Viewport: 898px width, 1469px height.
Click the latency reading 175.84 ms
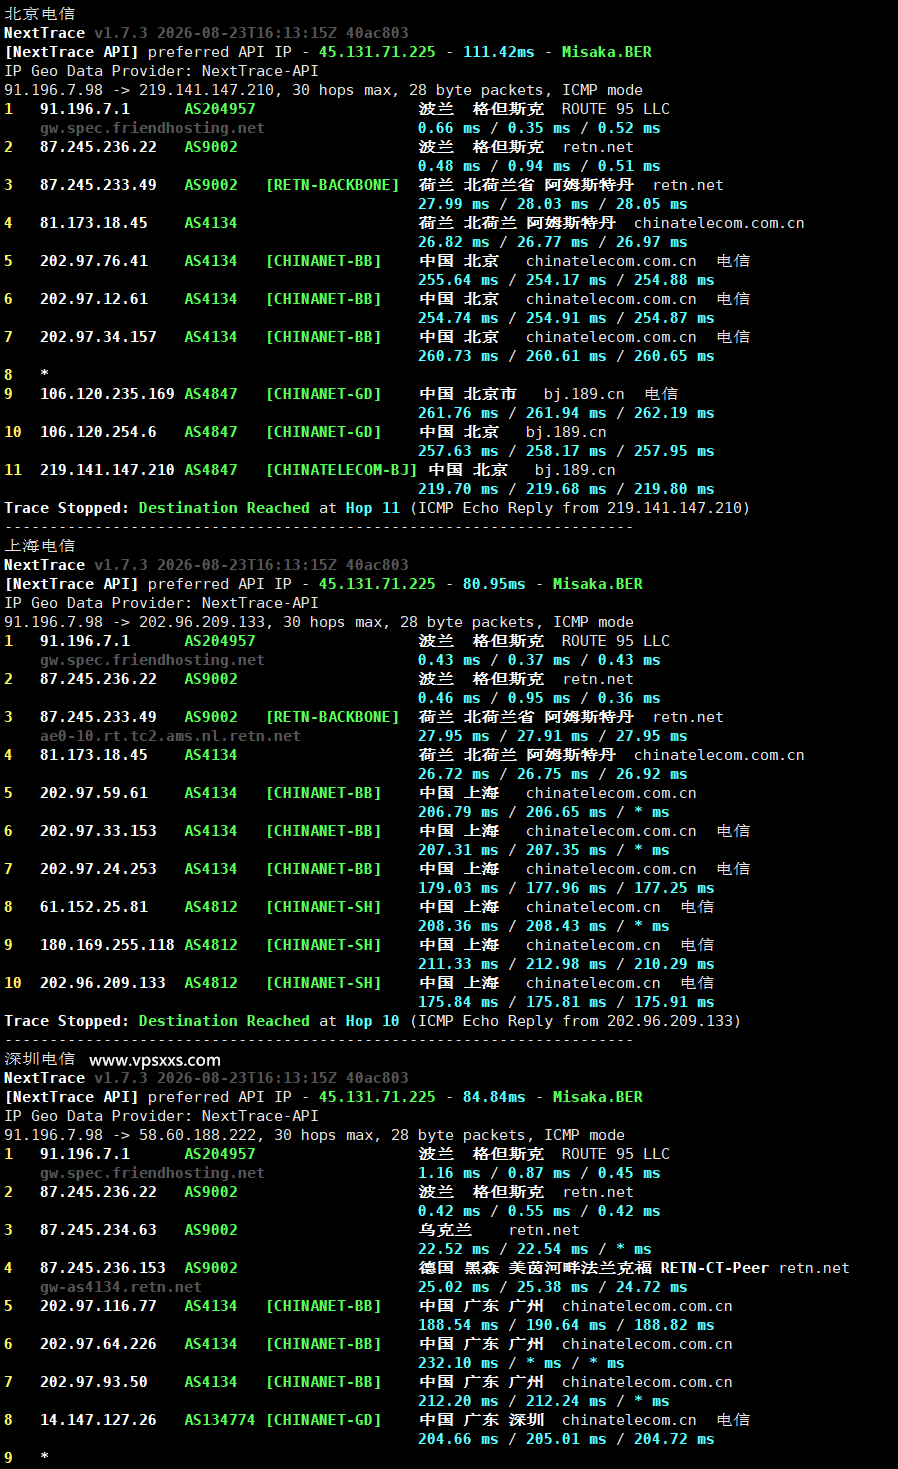[458, 1002]
